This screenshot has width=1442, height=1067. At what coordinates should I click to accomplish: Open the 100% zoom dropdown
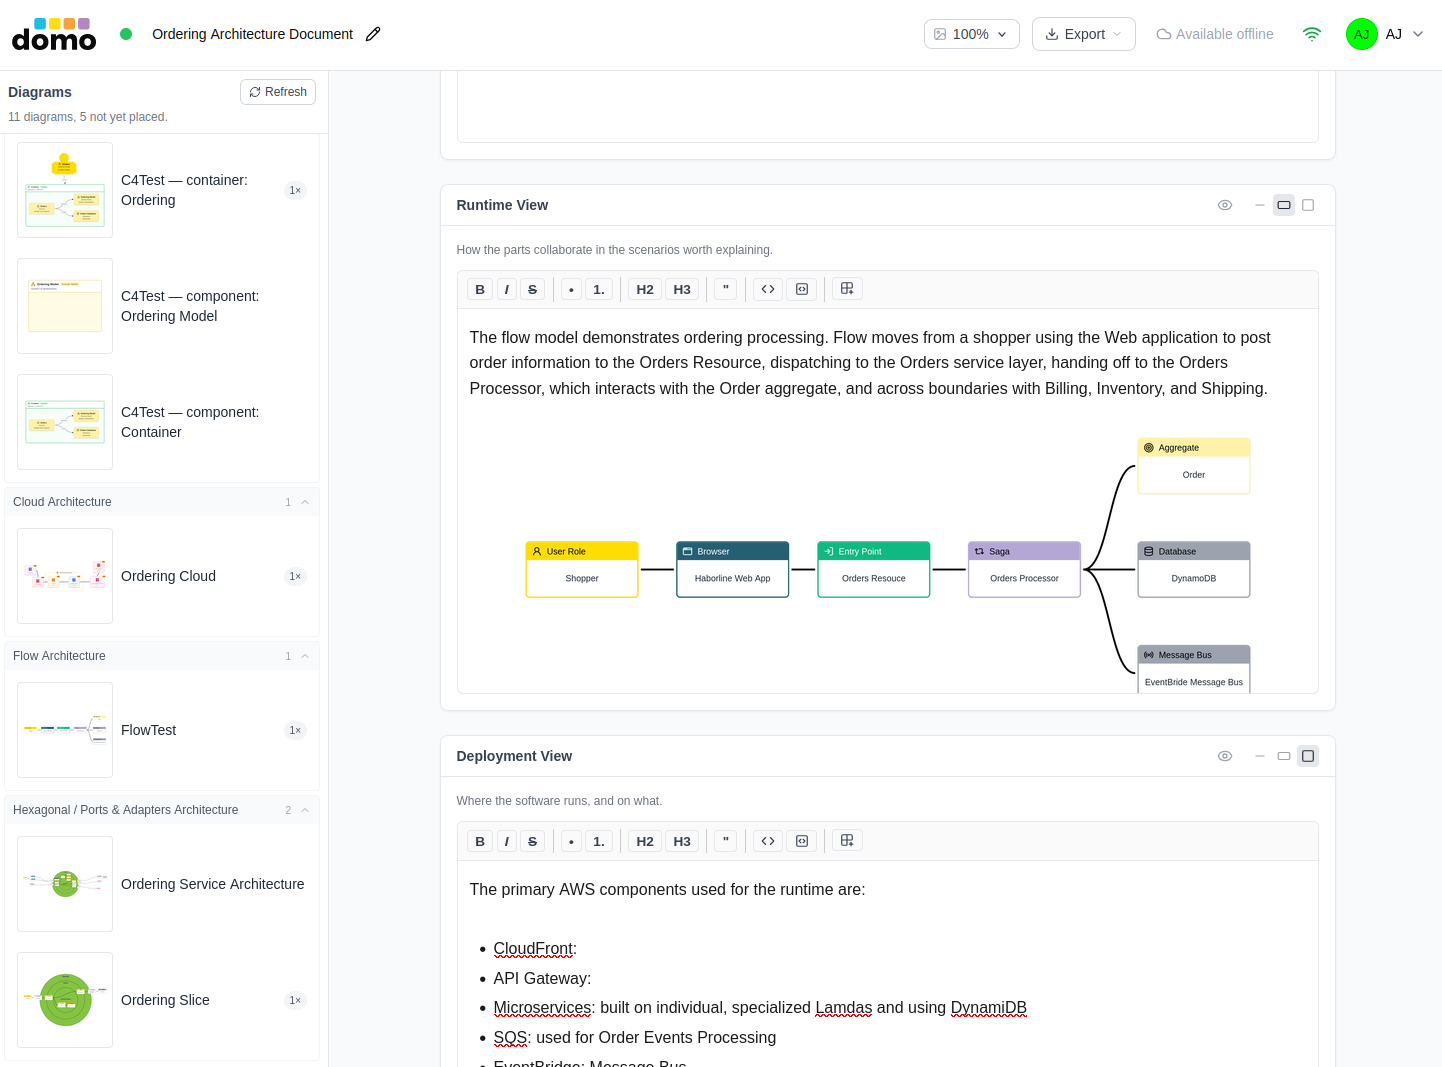click(x=972, y=34)
